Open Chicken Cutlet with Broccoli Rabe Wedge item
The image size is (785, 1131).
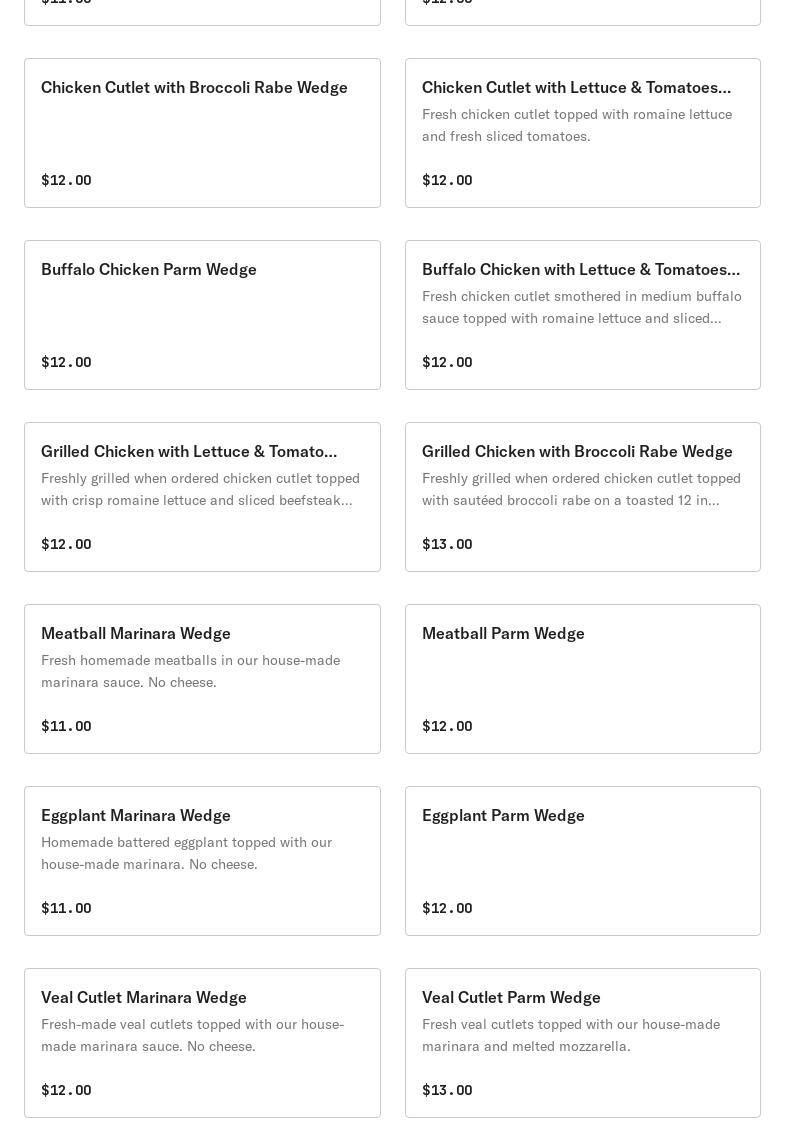194,88
